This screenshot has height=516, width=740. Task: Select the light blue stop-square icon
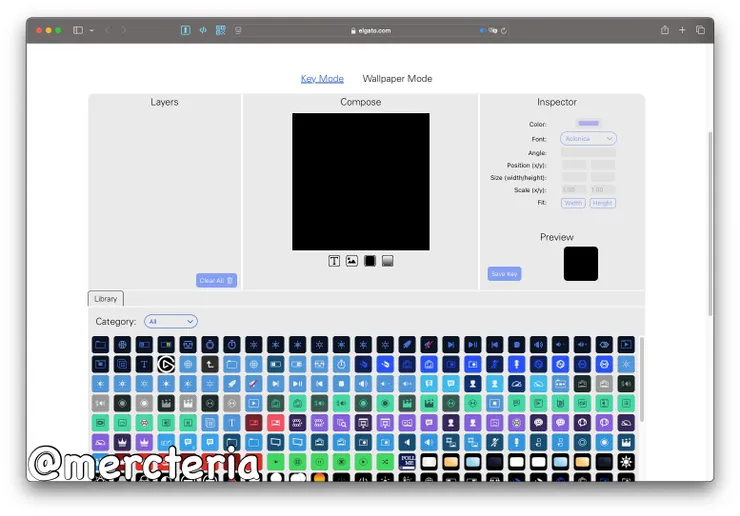click(341, 384)
